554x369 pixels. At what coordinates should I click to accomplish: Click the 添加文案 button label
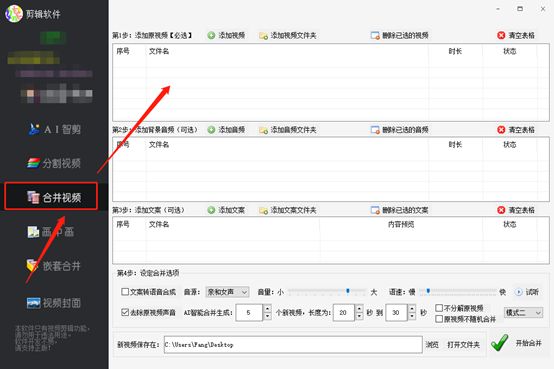(x=232, y=210)
